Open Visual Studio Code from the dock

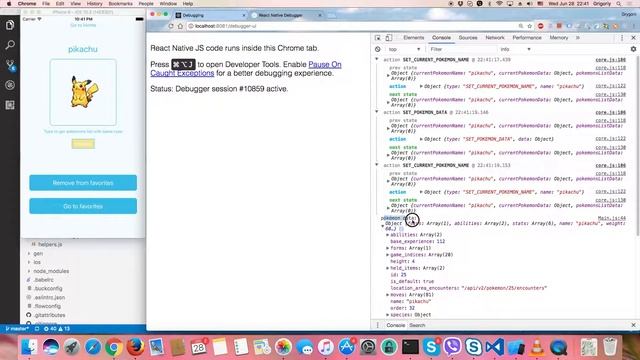pos(495,347)
